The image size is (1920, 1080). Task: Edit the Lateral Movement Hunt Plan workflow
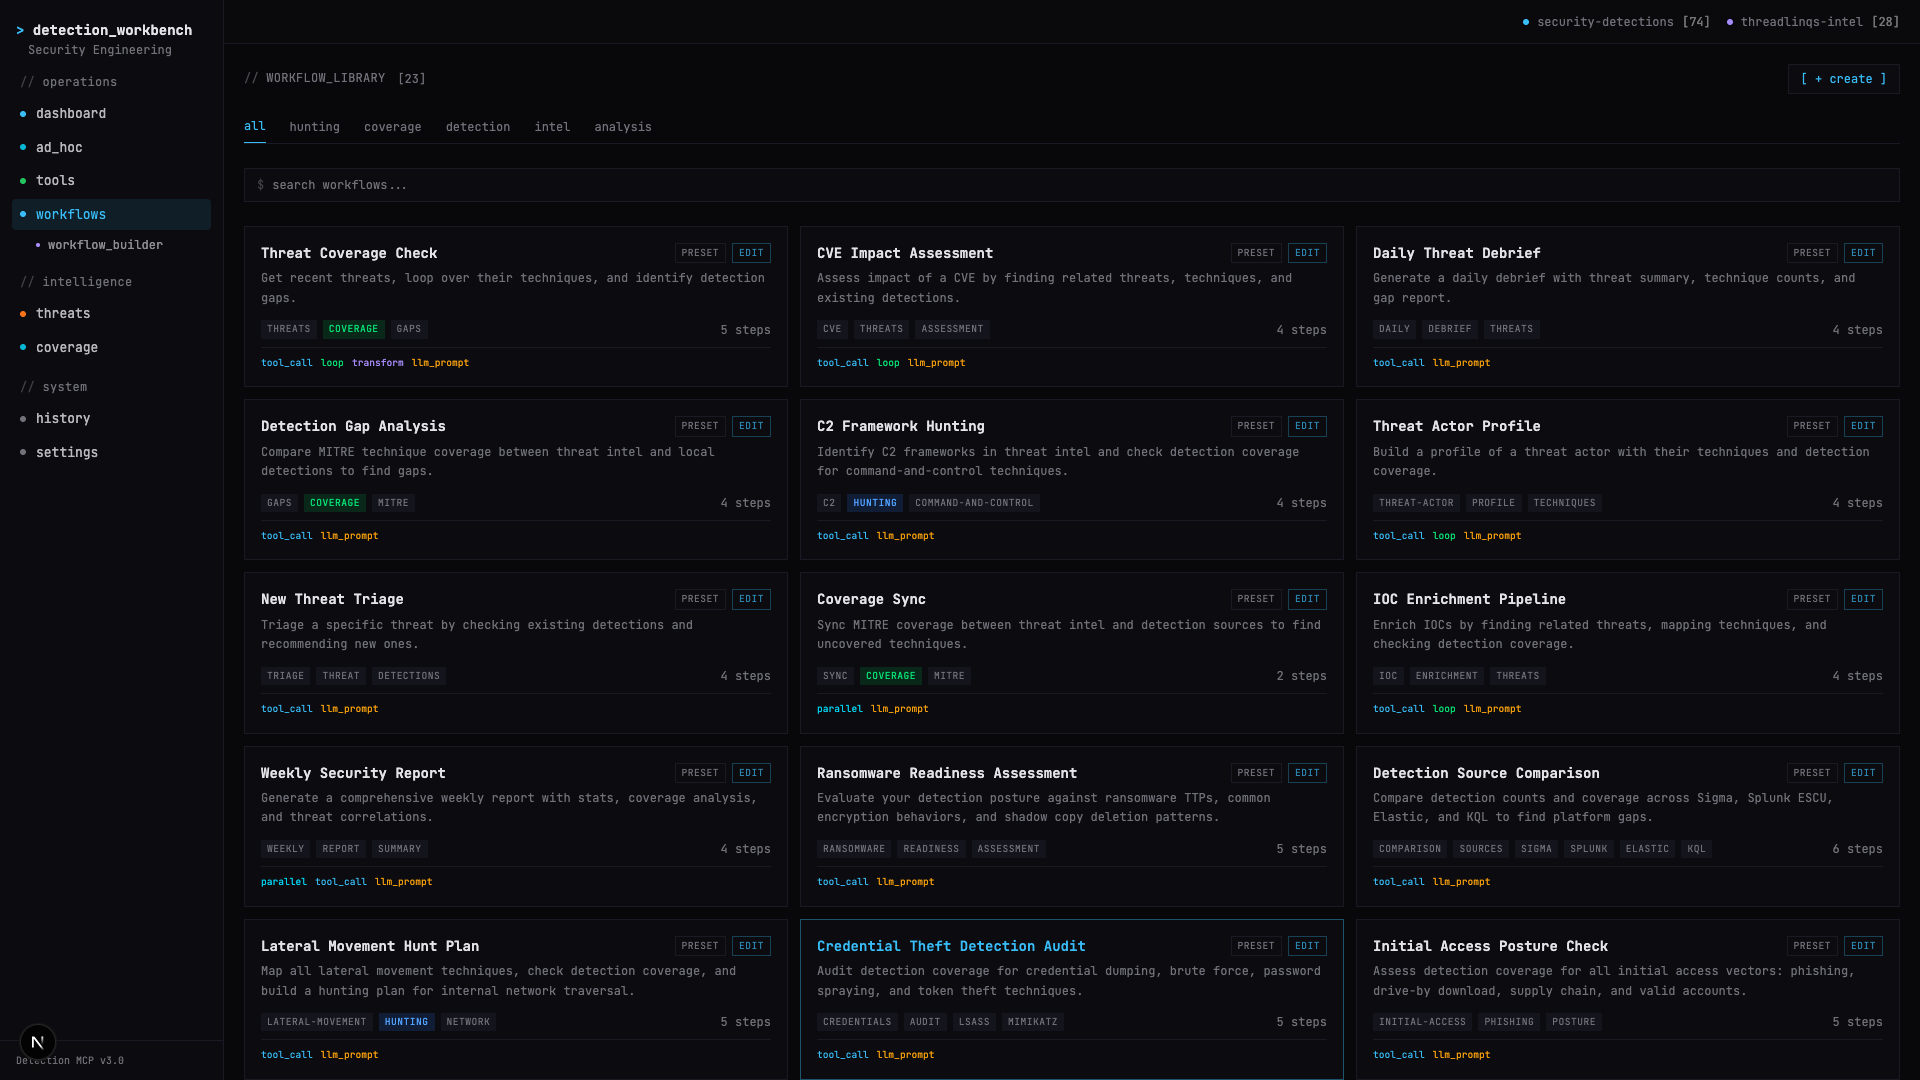(x=751, y=946)
